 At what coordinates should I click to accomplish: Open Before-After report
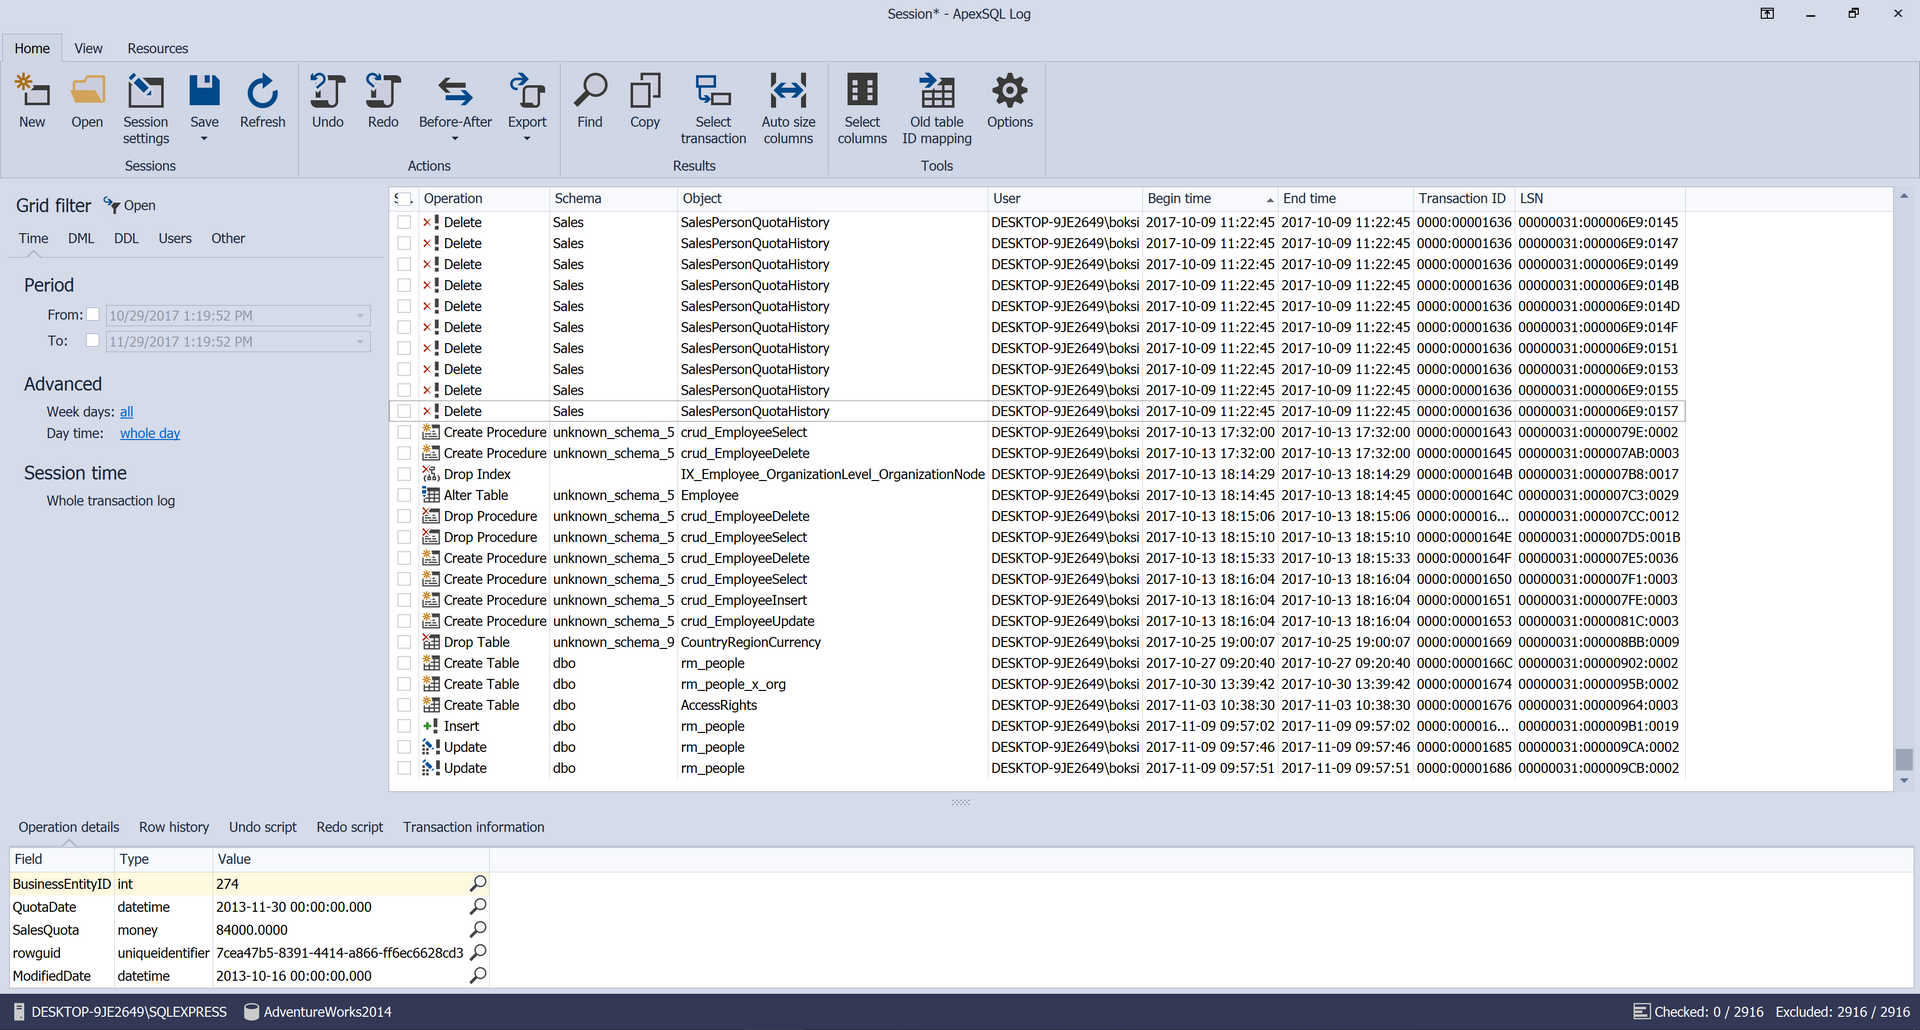pyautogui.click(x=455, y=100)
